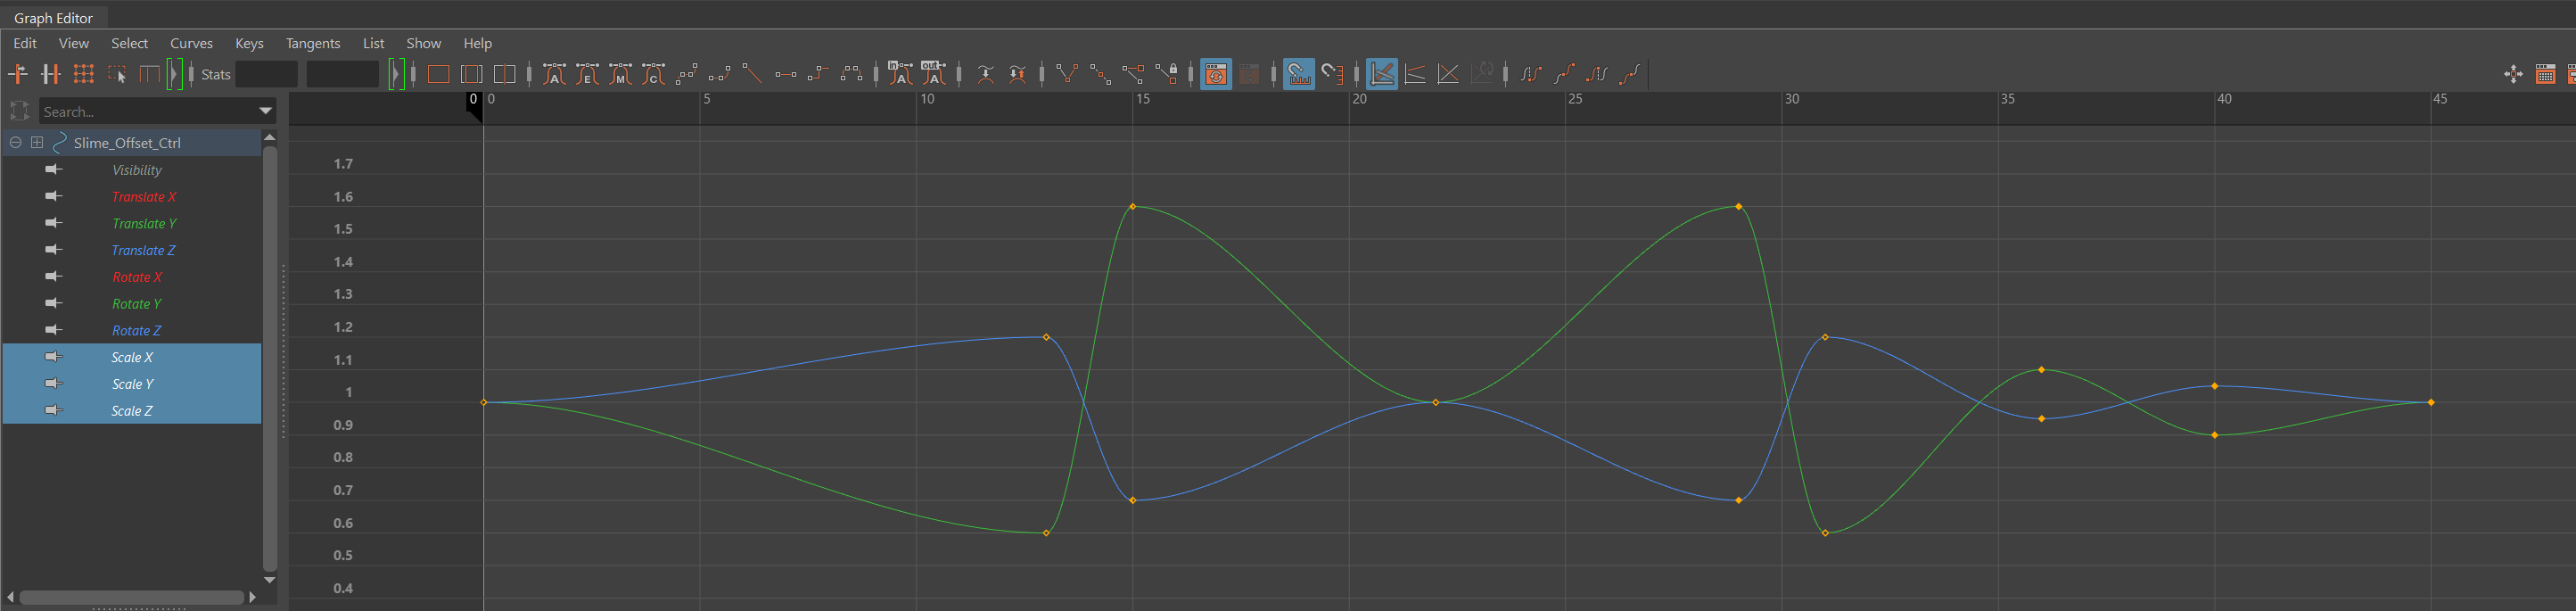
Task: Click Pre-Infinity Cycle with Offset icon
Action: (x=1564, y=74)
